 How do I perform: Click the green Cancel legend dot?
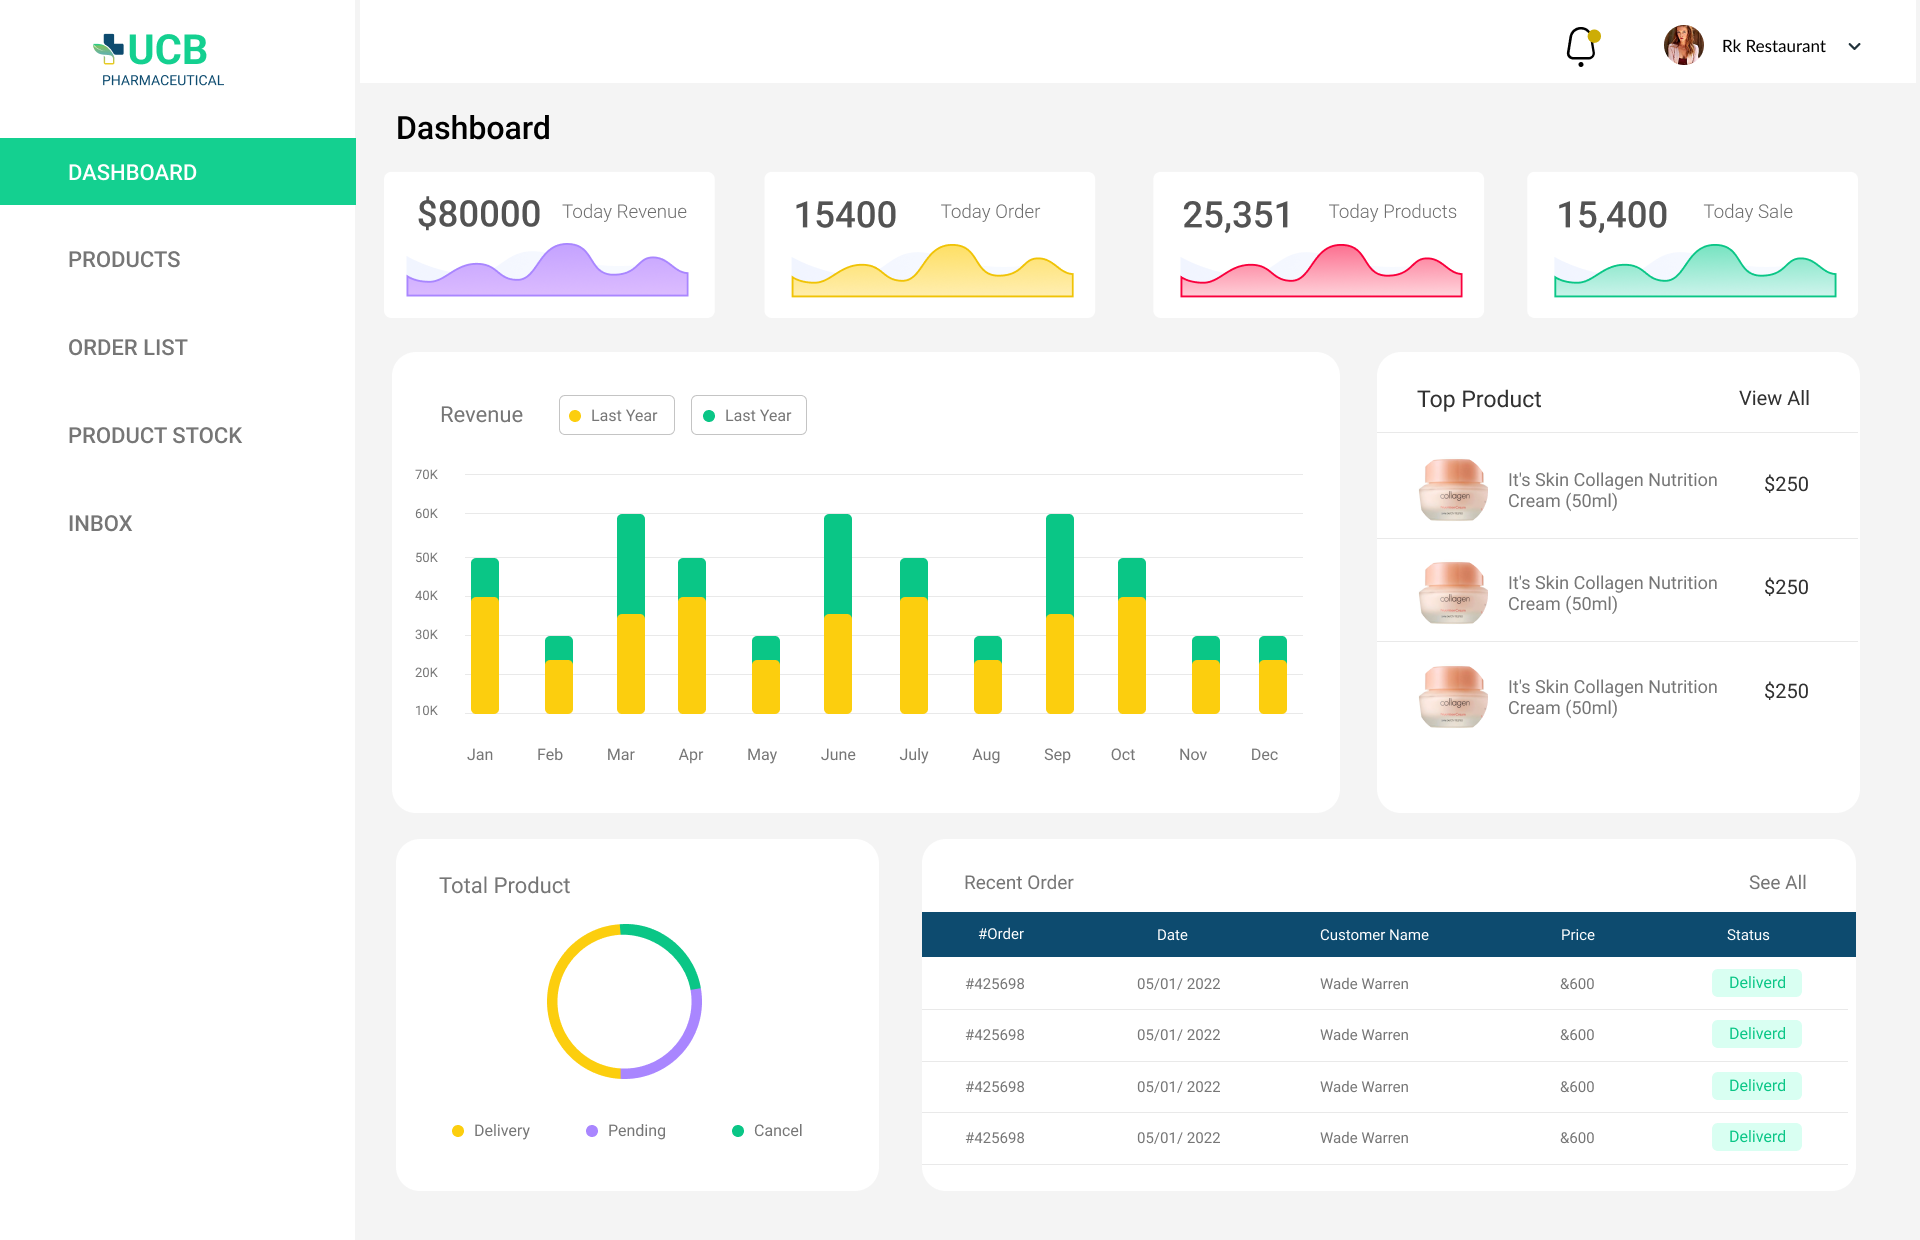738,1131
